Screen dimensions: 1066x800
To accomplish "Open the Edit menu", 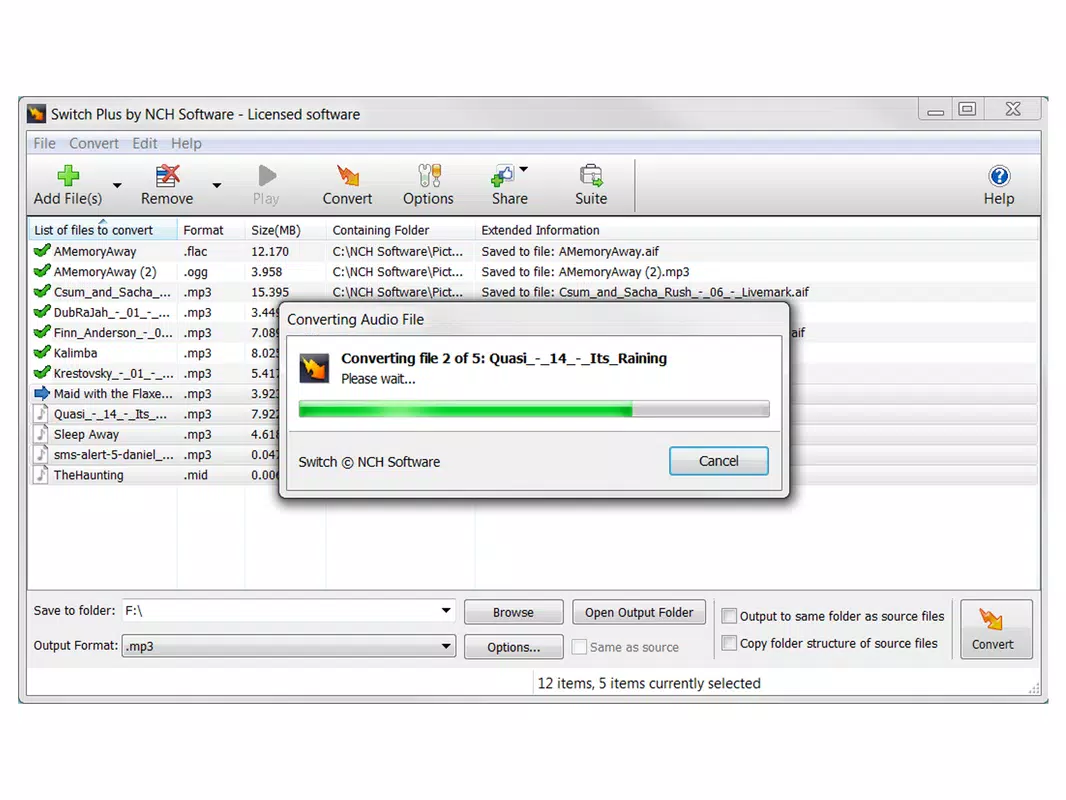I will [145, 143].
